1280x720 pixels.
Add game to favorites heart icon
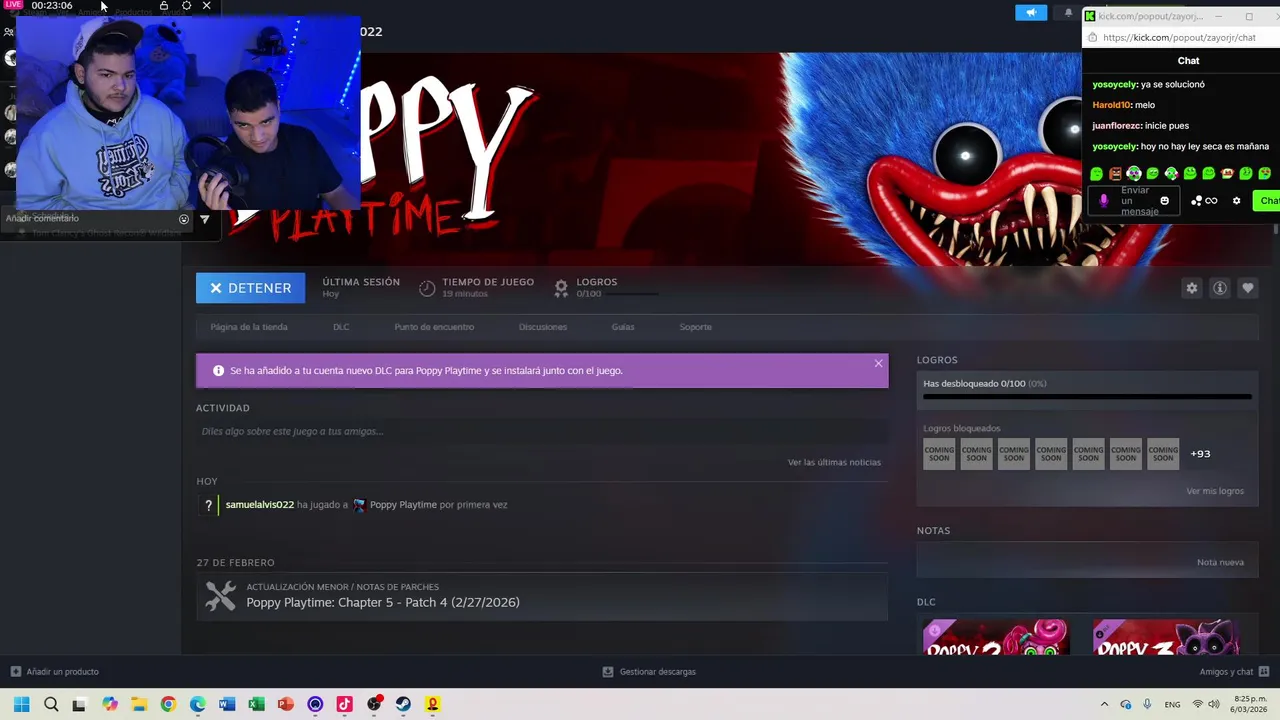tap(1247, 288)
